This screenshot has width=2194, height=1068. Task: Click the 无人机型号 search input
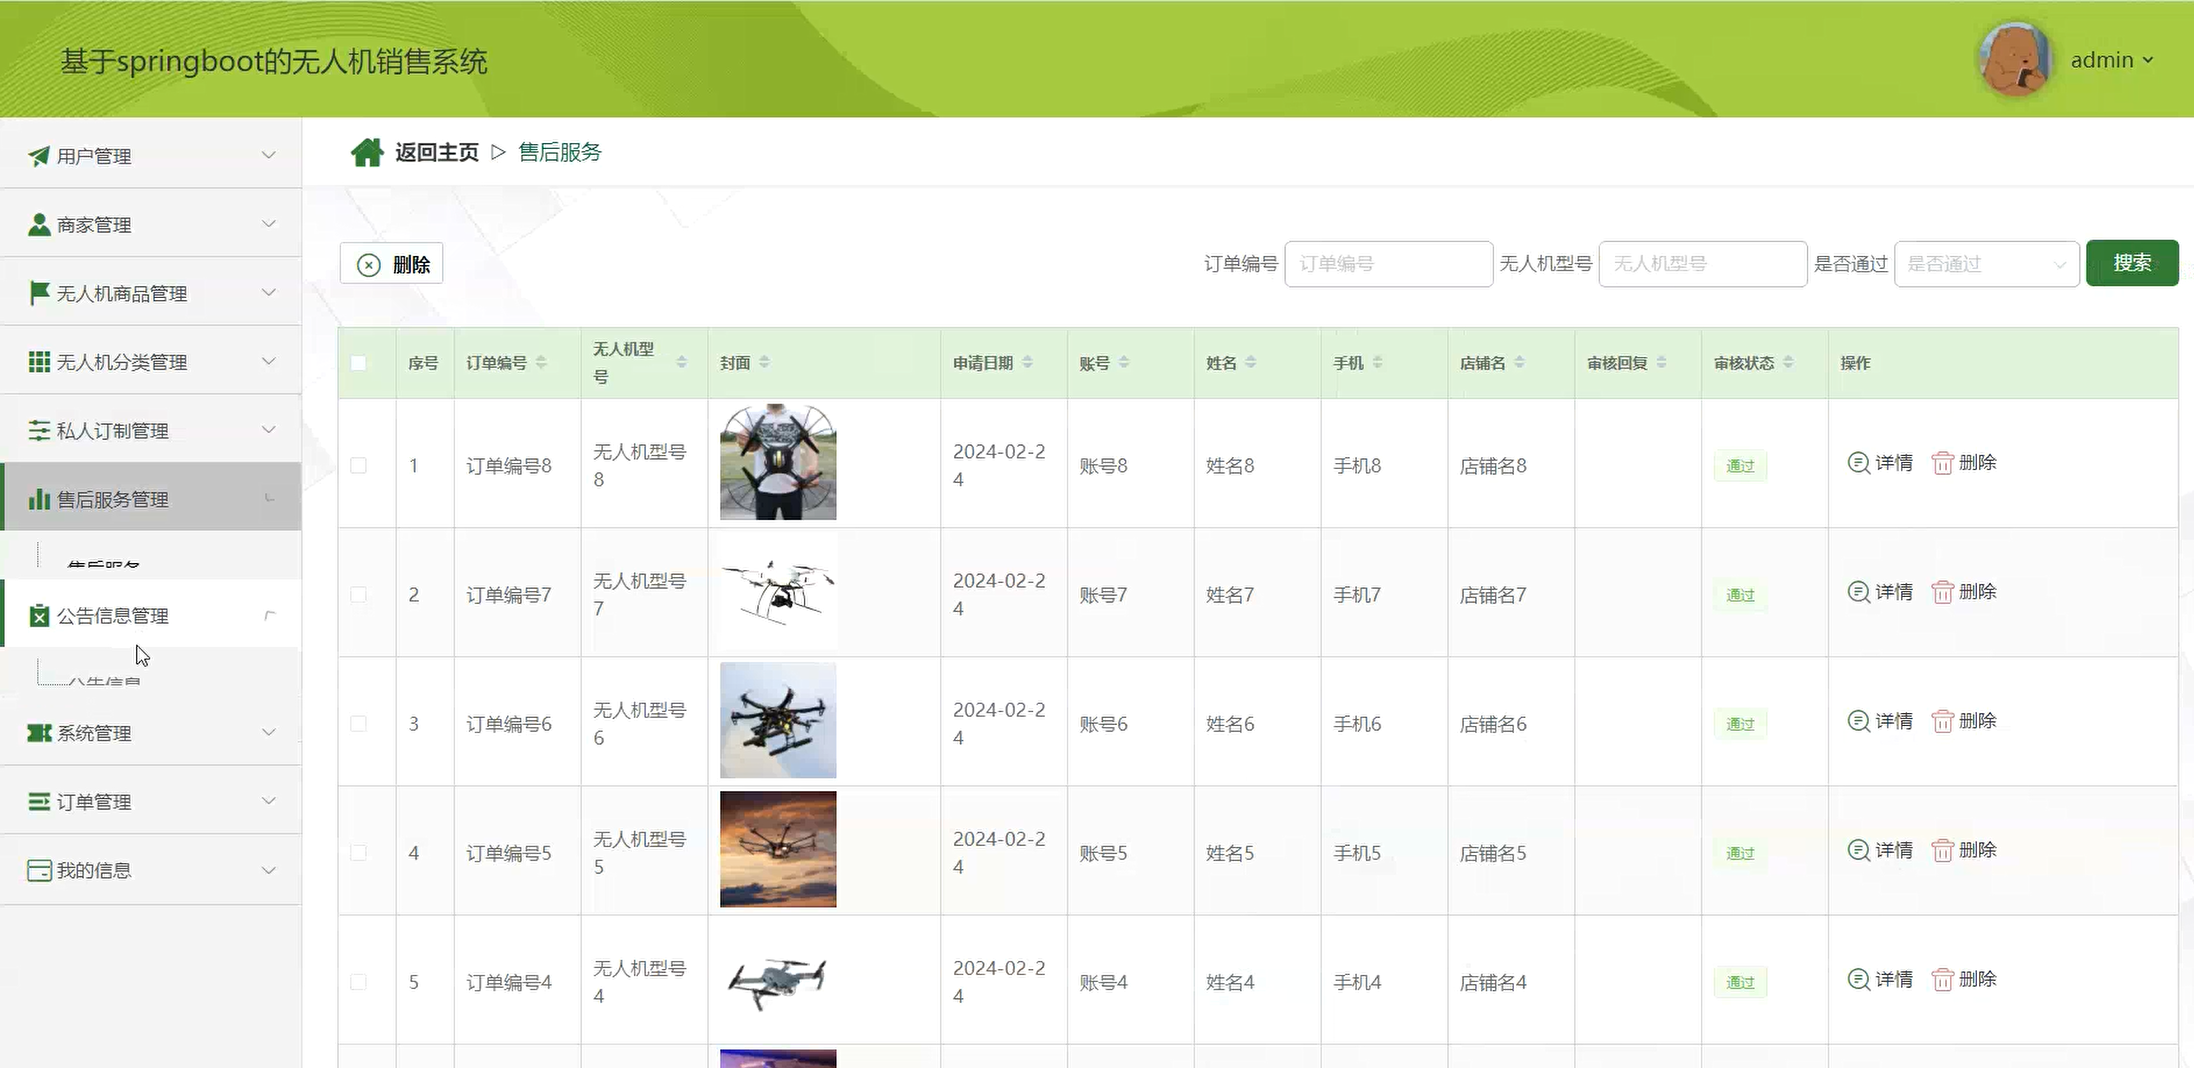[x=1703, y=264]
